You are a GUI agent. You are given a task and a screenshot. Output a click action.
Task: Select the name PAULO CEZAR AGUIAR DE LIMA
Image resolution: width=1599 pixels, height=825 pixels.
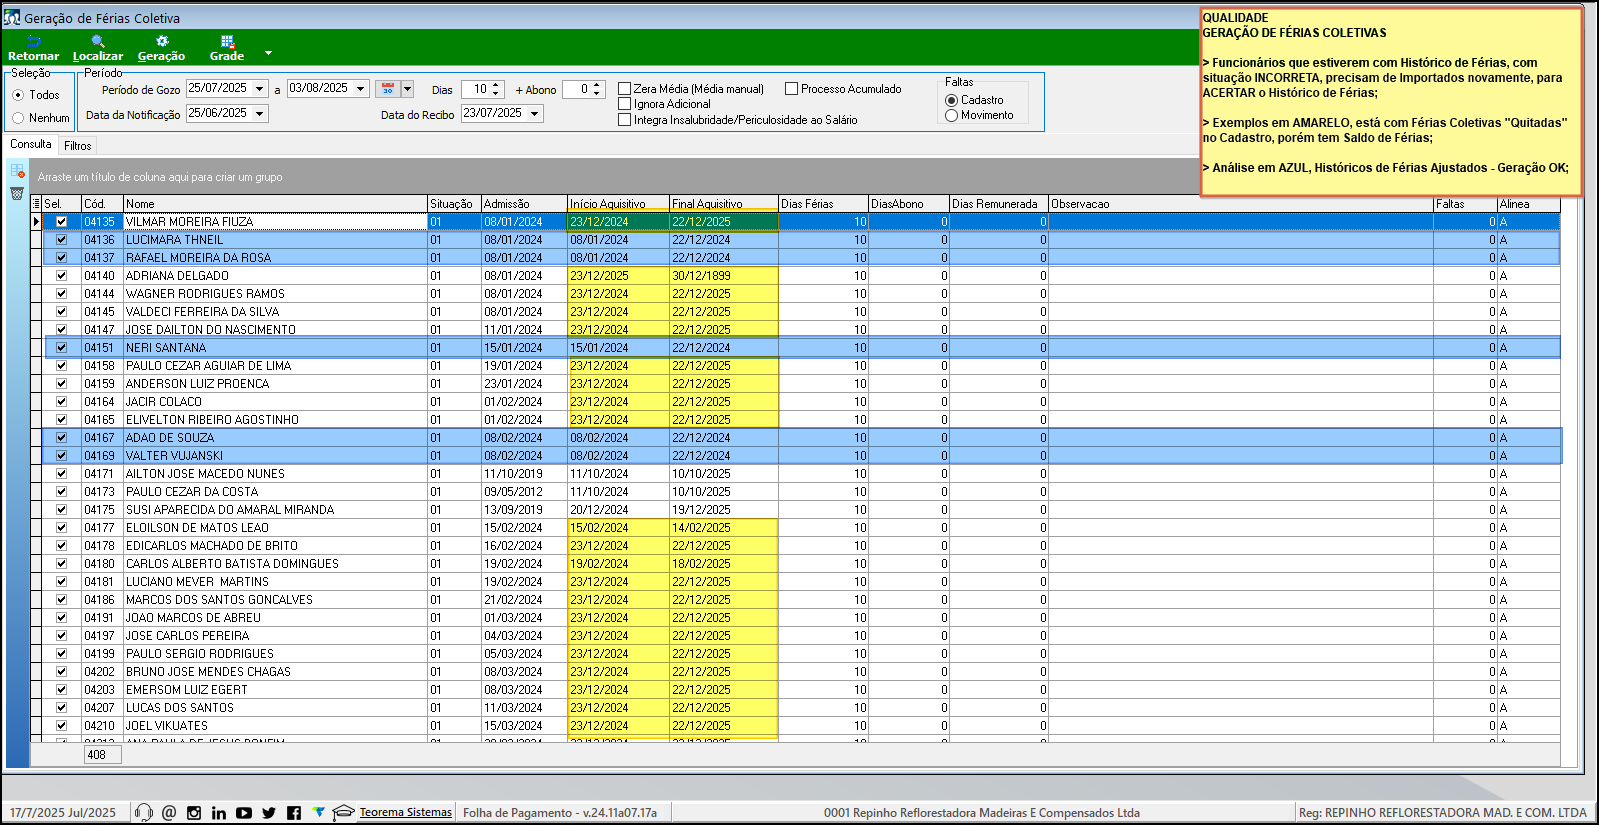click(x=208, y=366)
